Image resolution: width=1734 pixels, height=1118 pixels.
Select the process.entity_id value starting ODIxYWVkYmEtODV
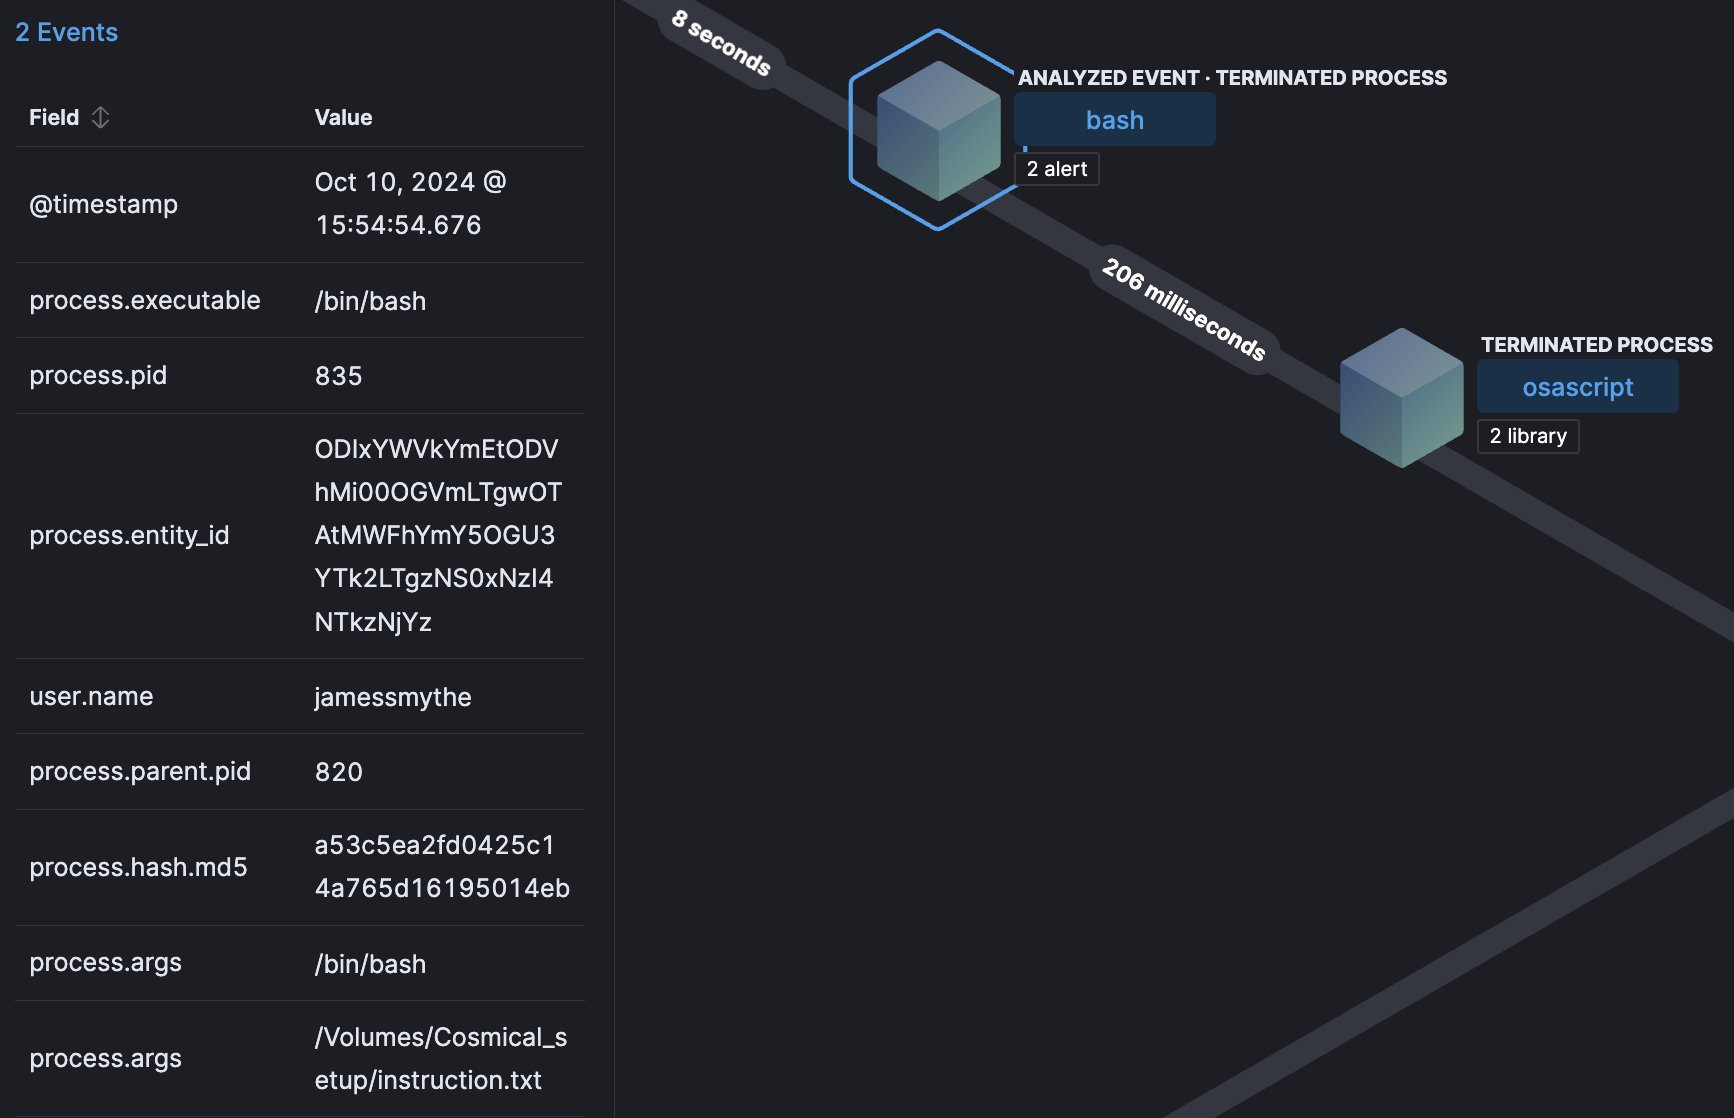(438, 535)
